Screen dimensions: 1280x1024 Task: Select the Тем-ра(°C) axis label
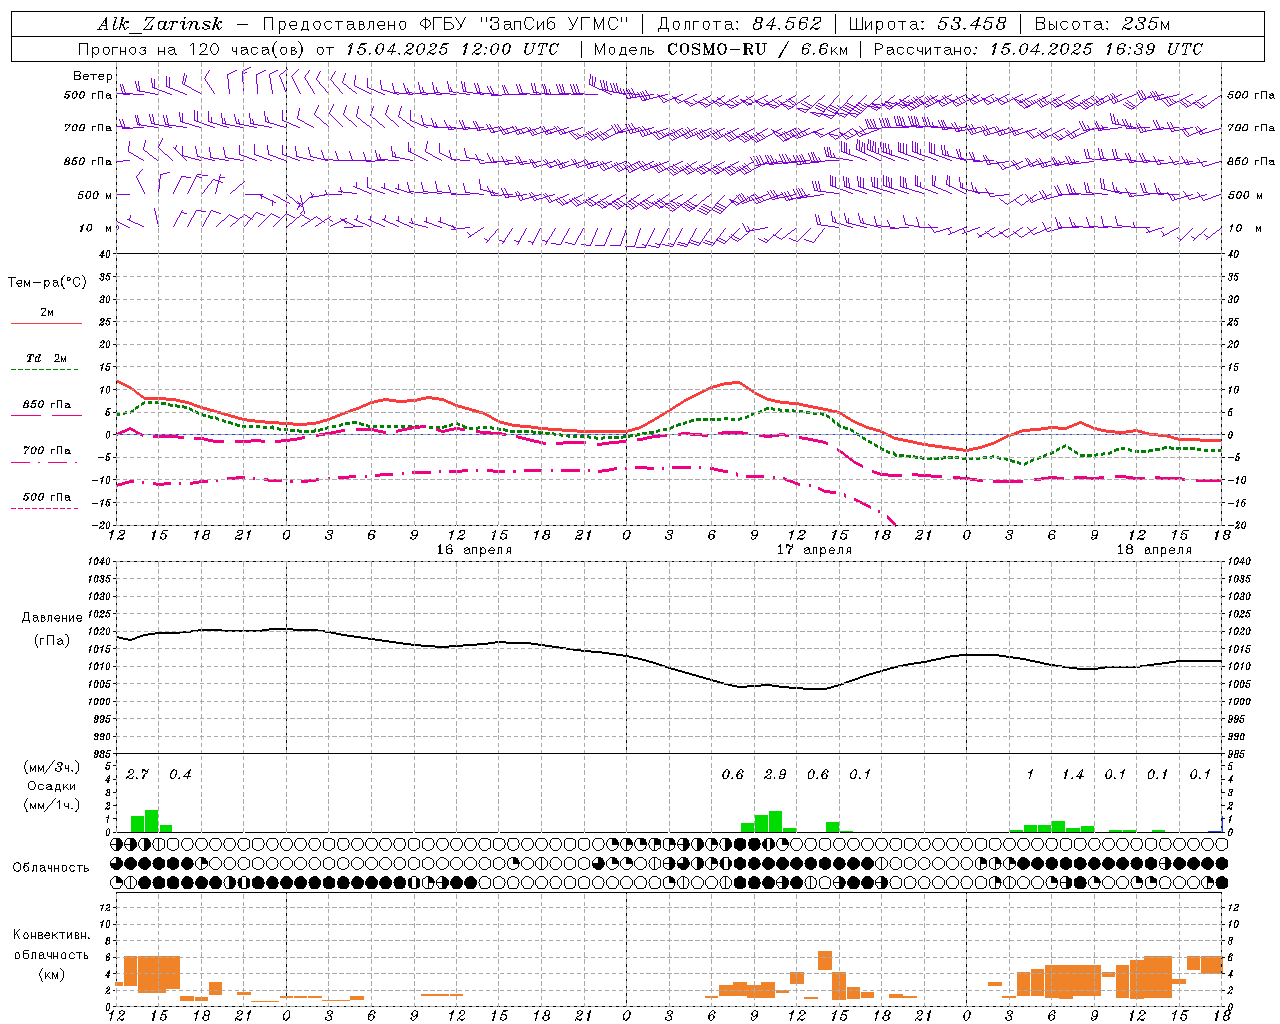pos(47,283)
